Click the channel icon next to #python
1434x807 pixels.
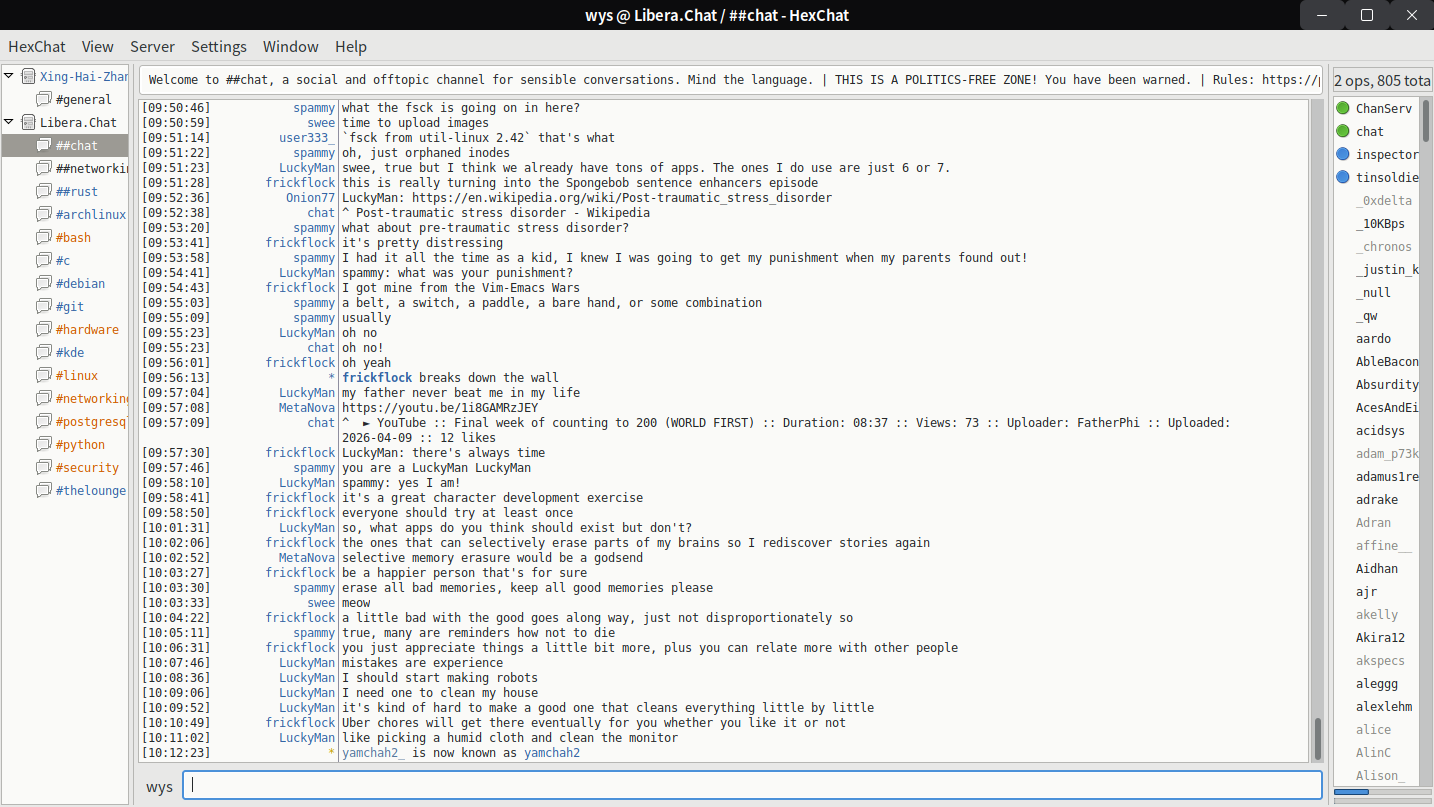tap(43, 444)
